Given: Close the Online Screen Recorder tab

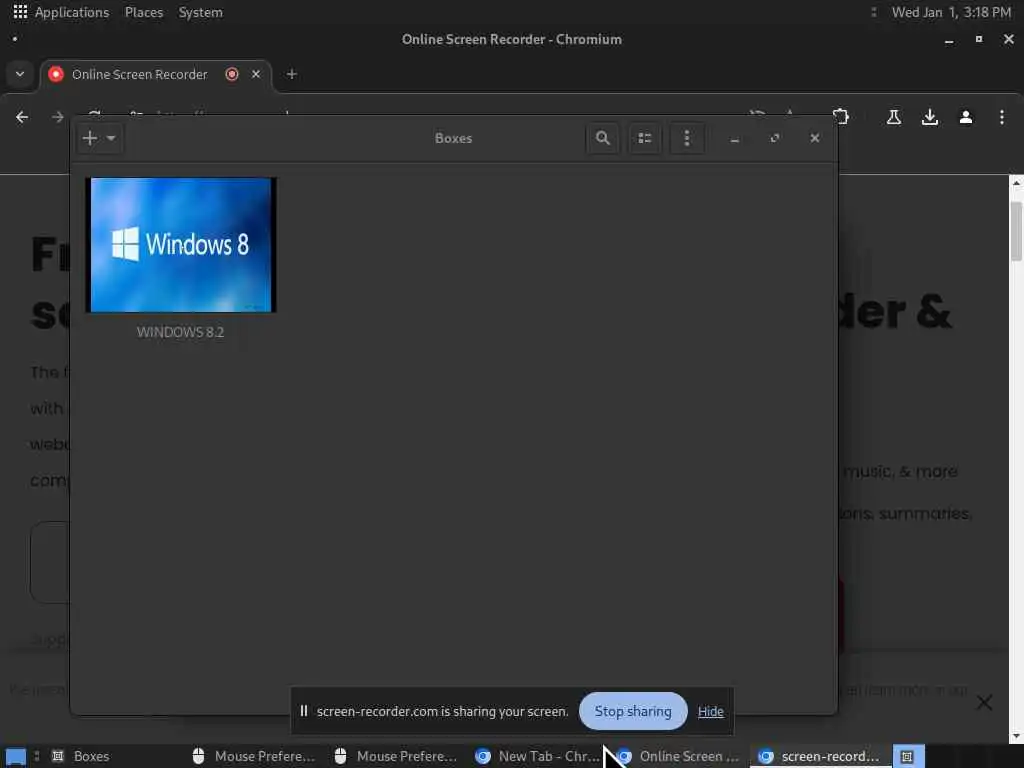Looking at the screenshot, I should [256, 74].
